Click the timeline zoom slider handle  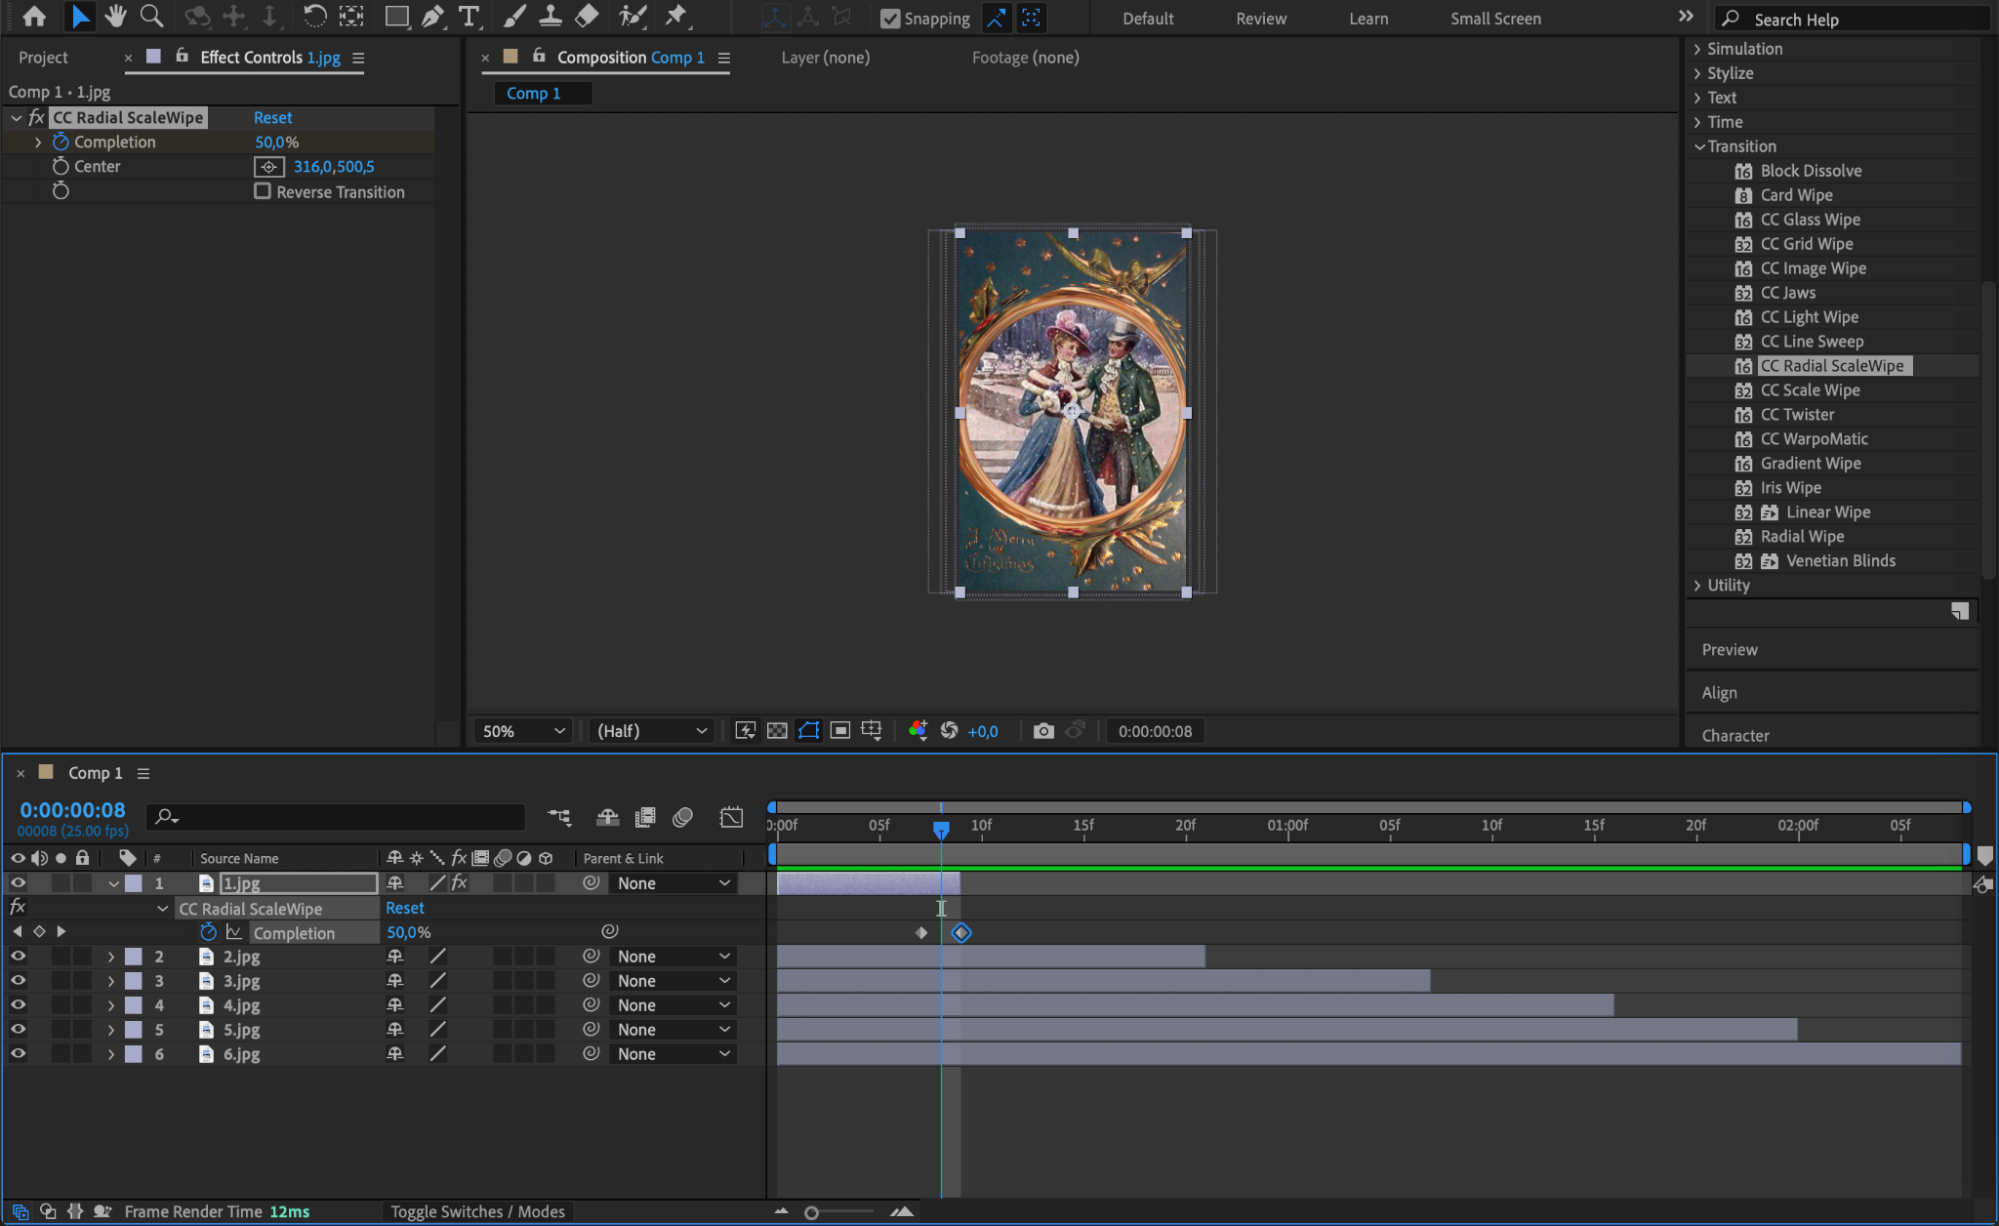811,1212
